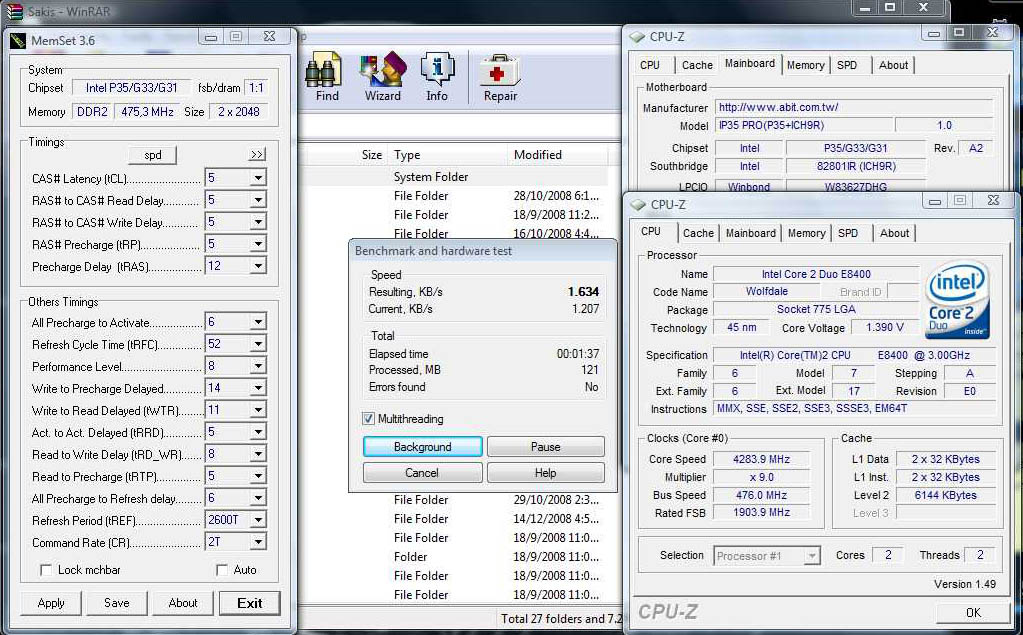1023x635 pixels.
Task: Open the CAS# Latency (tCL) dropdown
Action: pos(258,178)
